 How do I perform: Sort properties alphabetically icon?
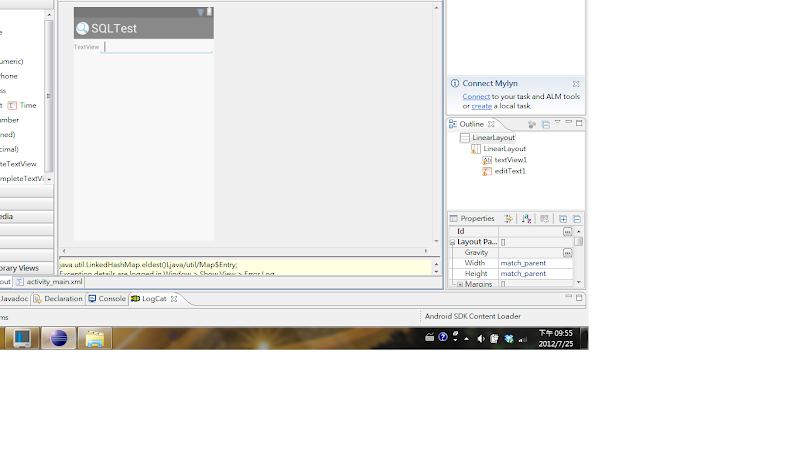(527, 219)
